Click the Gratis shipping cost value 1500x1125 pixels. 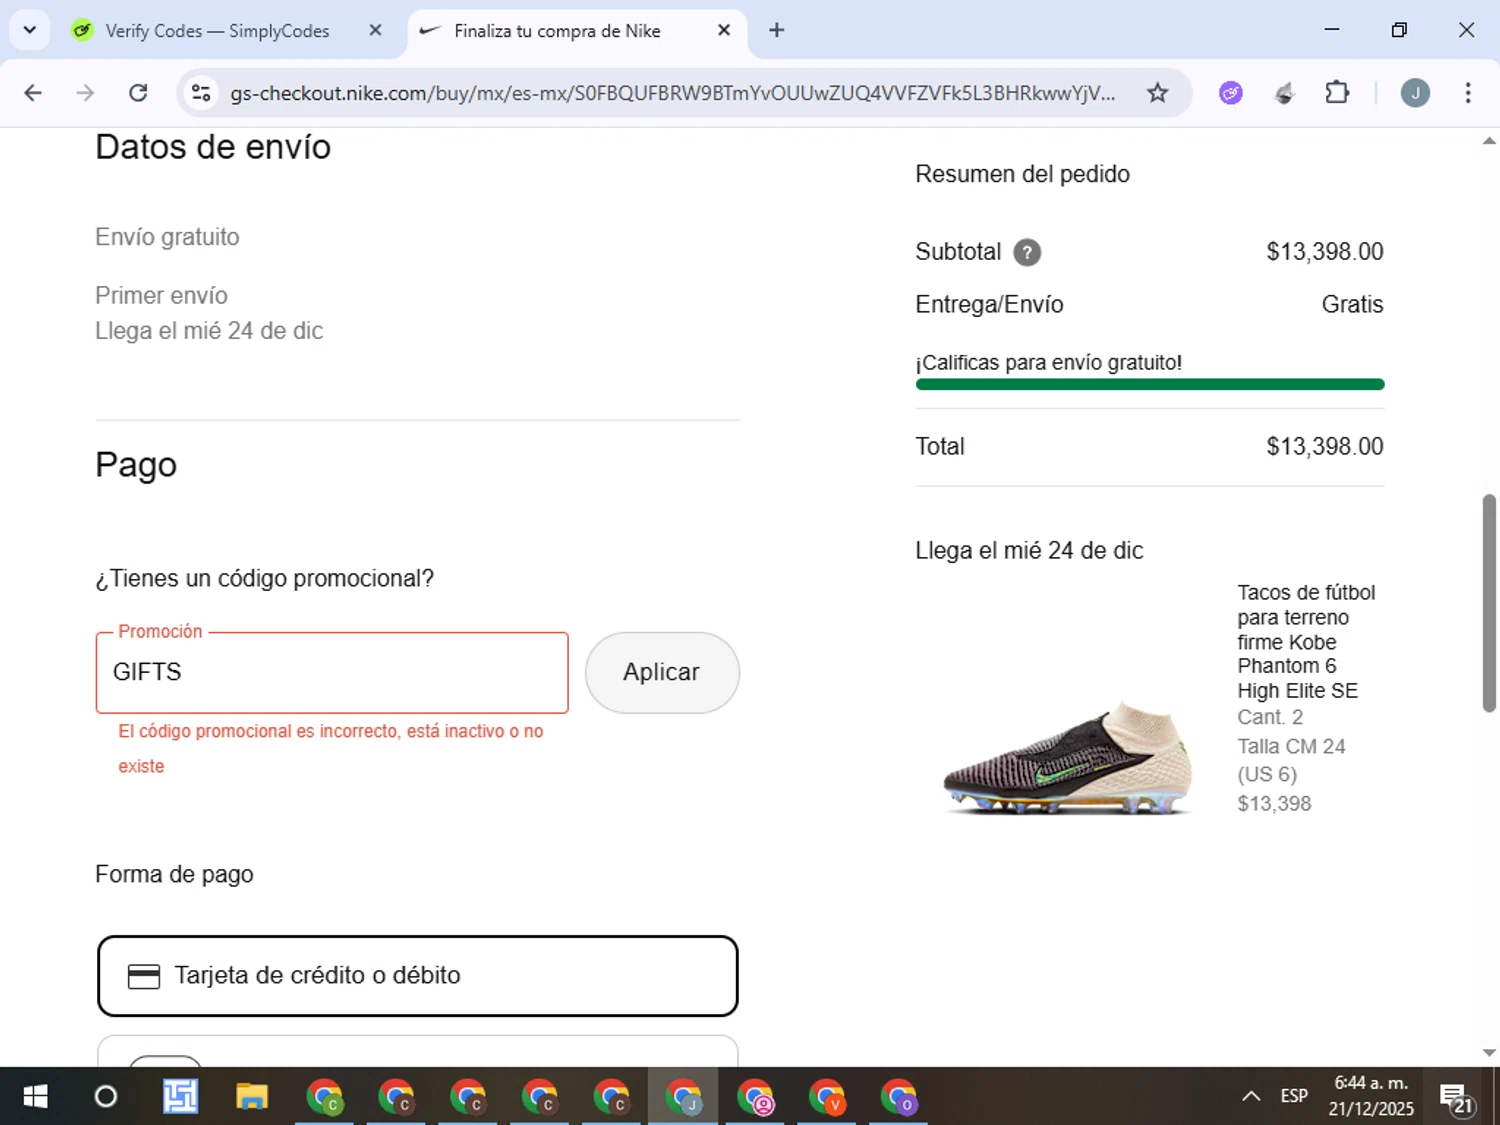[1352, 304]
